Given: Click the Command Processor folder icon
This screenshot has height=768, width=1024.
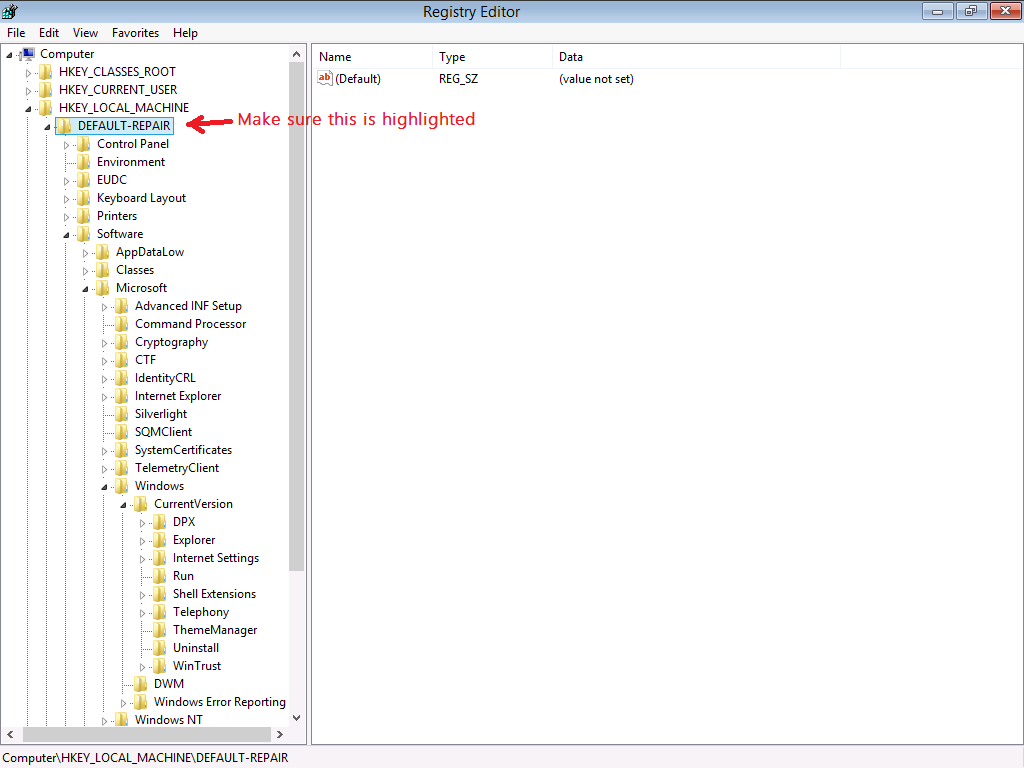Looking at the screenshot, I should point(122,324).
